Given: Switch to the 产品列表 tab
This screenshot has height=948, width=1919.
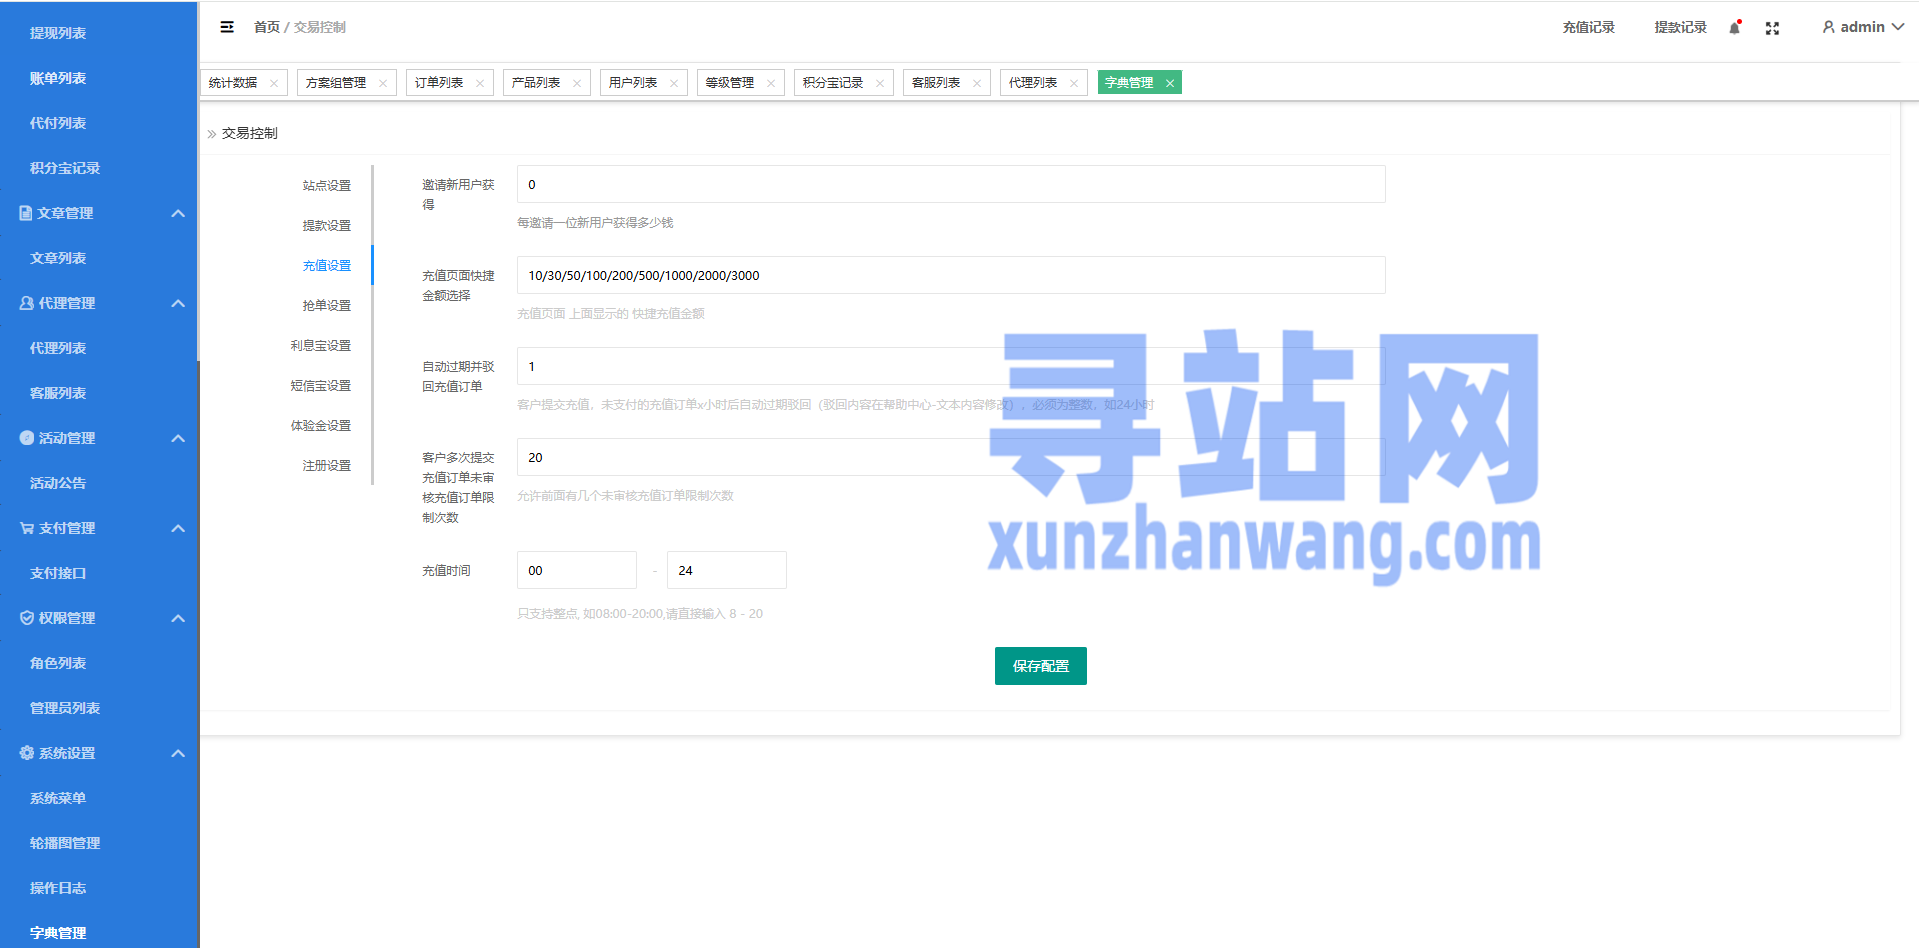Looking at the screenshot, I should (536, 83).
